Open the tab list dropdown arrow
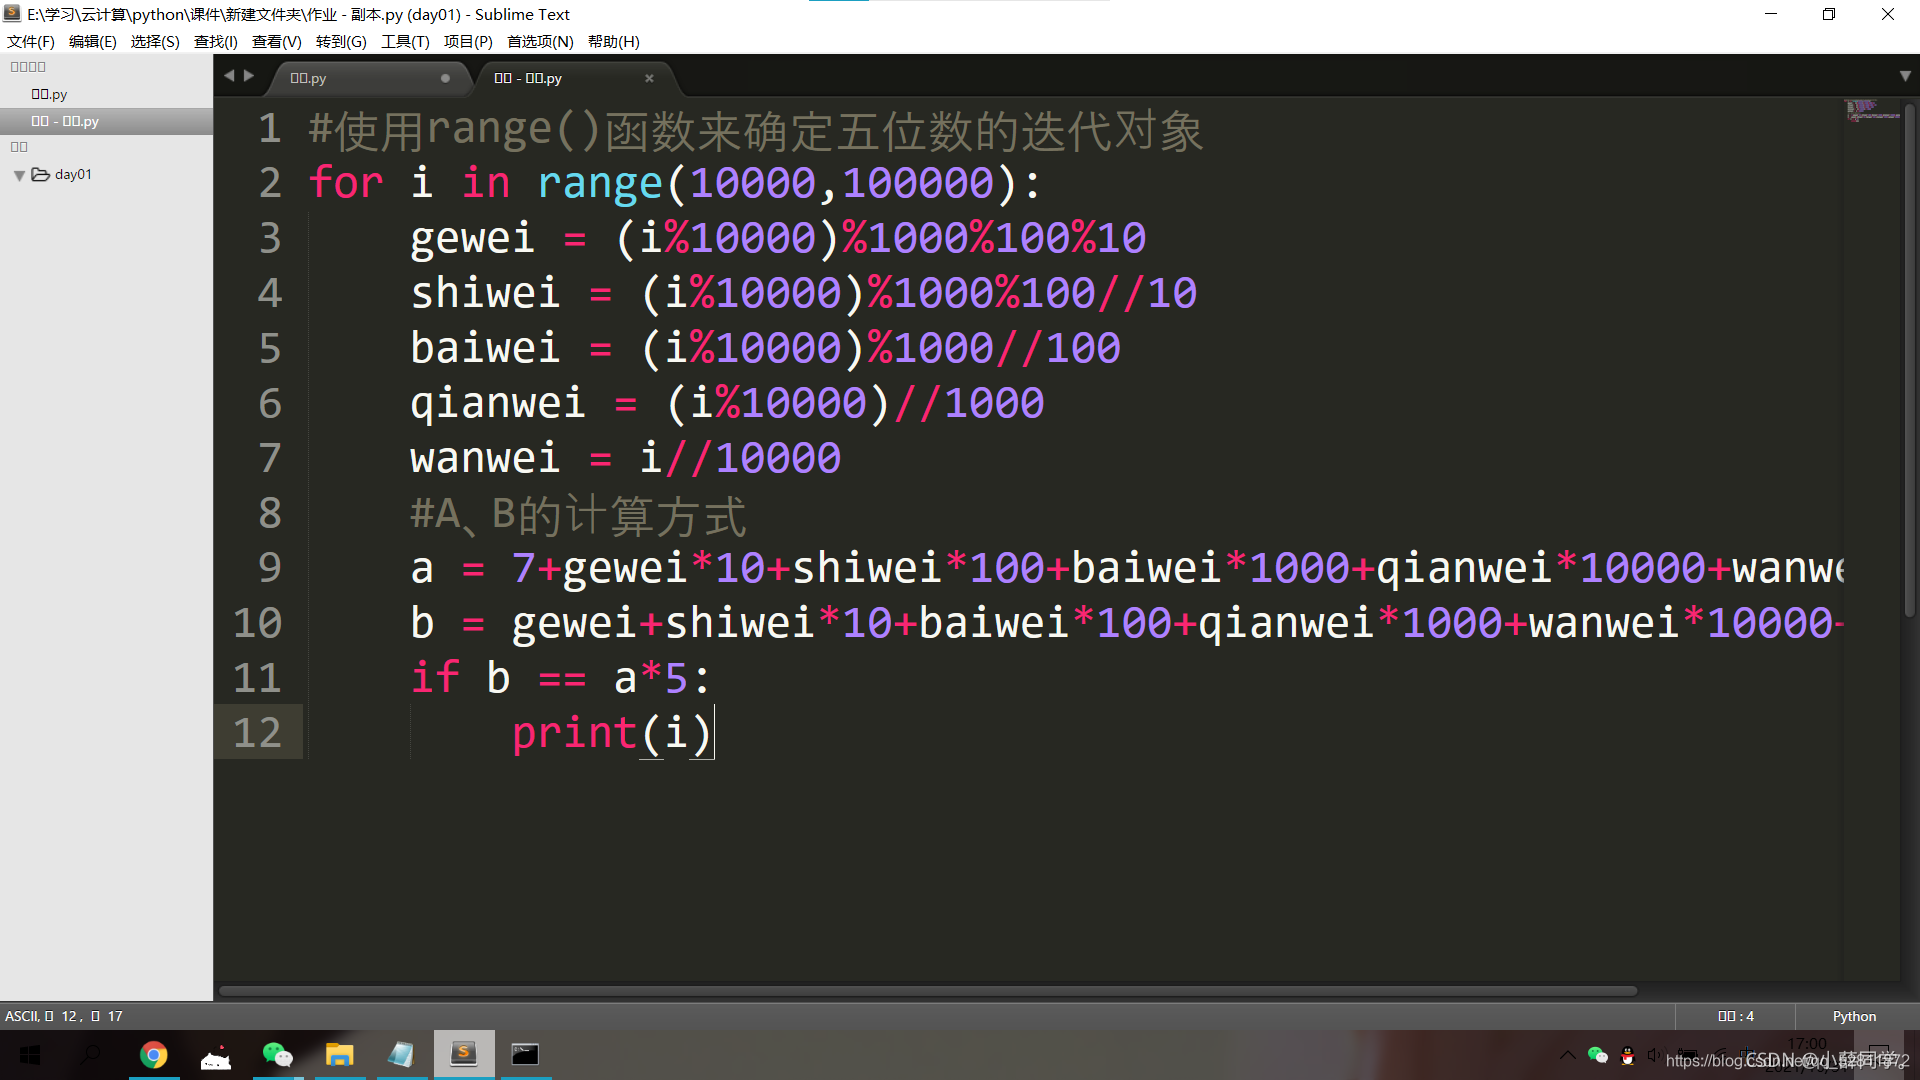The height and width of the screenshot is (1080, 1920). click(x=1905, y=76)
